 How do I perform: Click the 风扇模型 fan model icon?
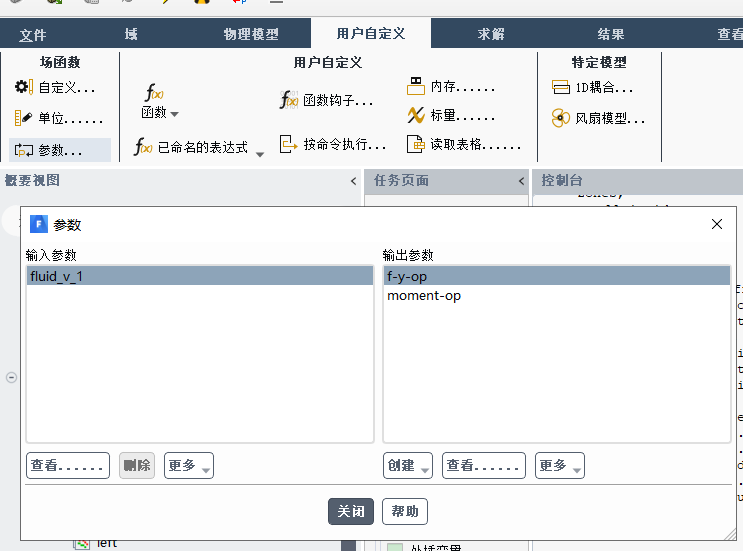pos(561,119)
